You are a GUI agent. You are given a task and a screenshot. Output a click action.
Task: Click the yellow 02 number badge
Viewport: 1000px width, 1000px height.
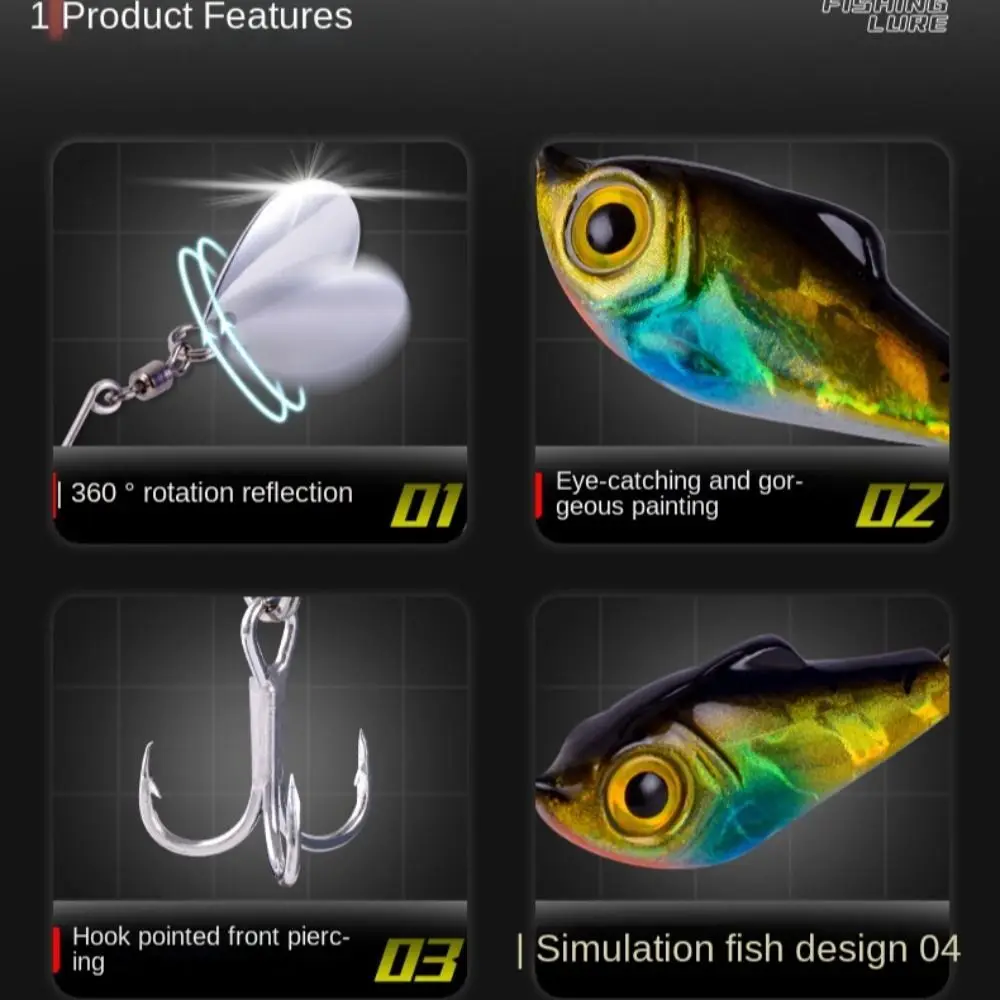899,505
